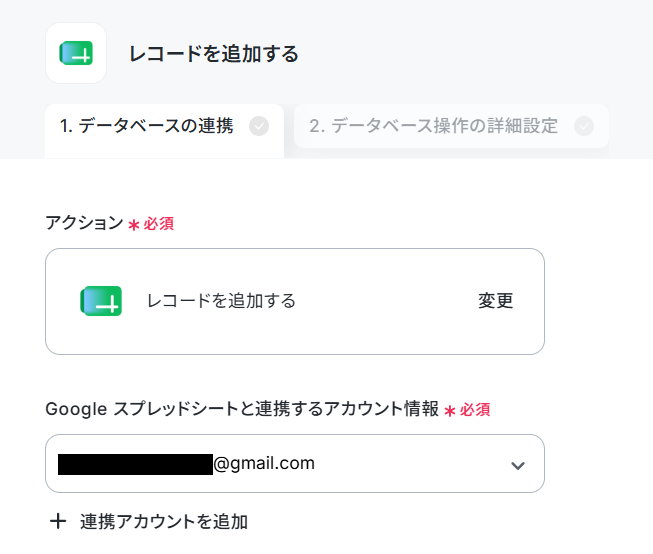Click the 変更 button in the action card
This screenshot has height=554, width=653.
(495, 301)
